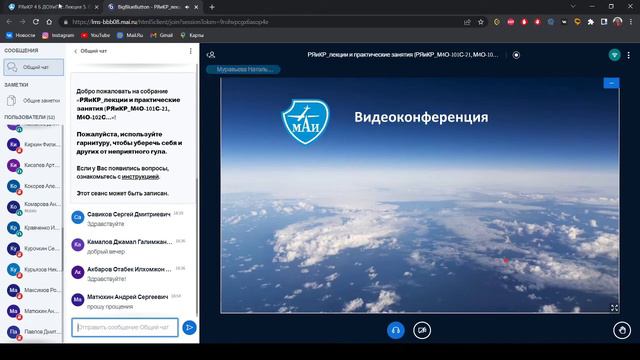Viewport: 640px width, 360px height.
Task: Click Матюхин Андрей Сергеевич's chat avatar
Action: point(78,300)
